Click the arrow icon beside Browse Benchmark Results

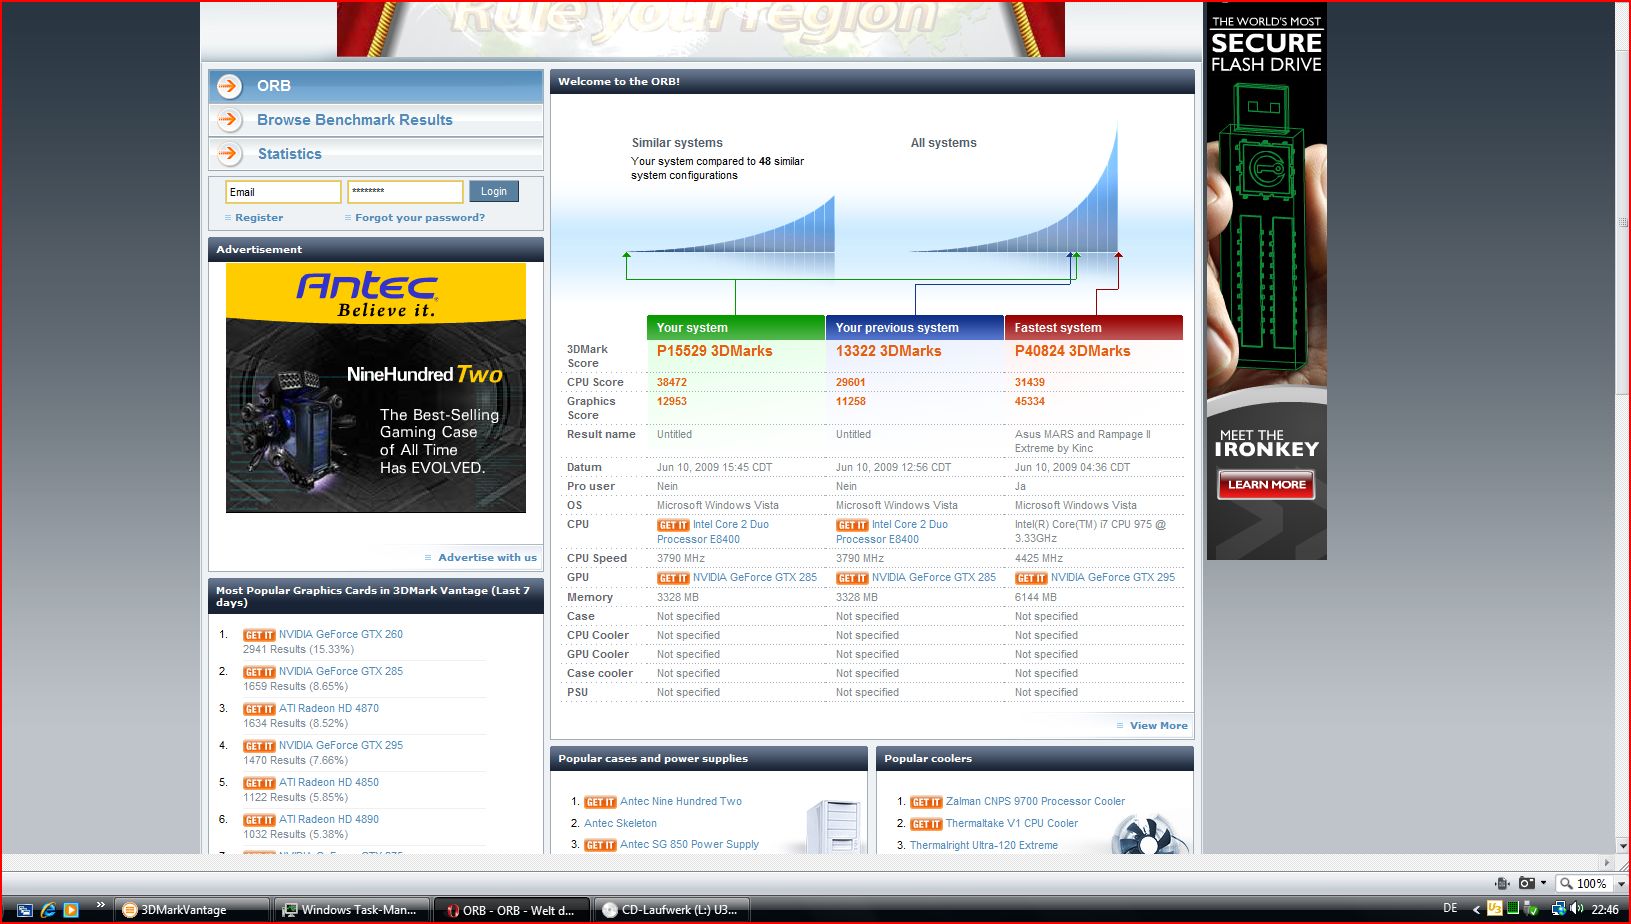(229, 120)
